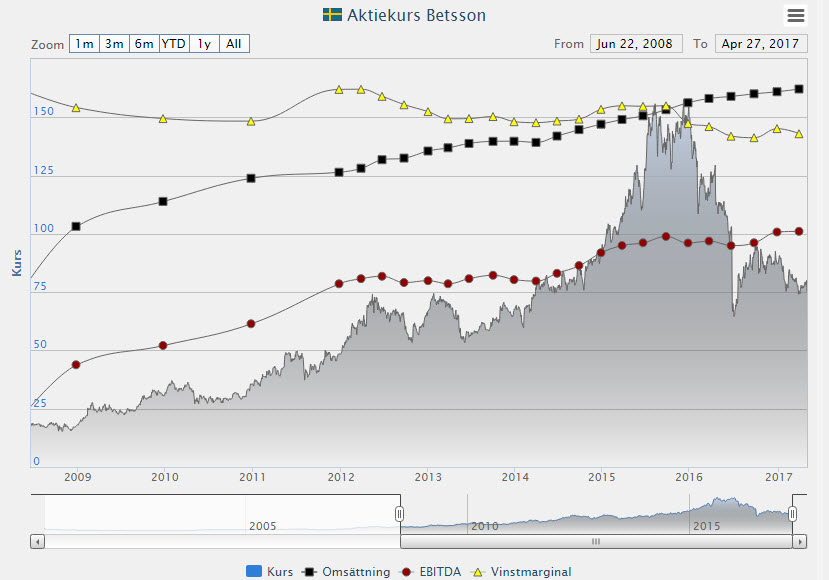829x580 pixels.
Task: Click the Vinstmarginal yellow triangle at 2009
Action: [76, 108]
